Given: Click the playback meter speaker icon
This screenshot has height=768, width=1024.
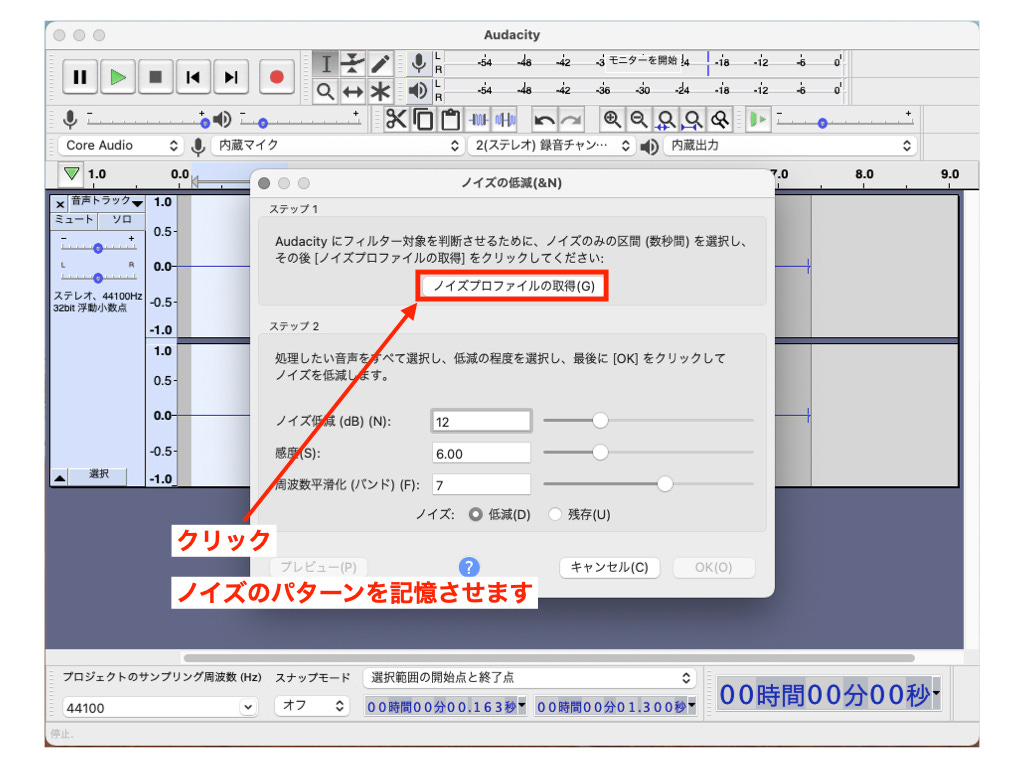Looking at the screenshot, I should 418,90.
